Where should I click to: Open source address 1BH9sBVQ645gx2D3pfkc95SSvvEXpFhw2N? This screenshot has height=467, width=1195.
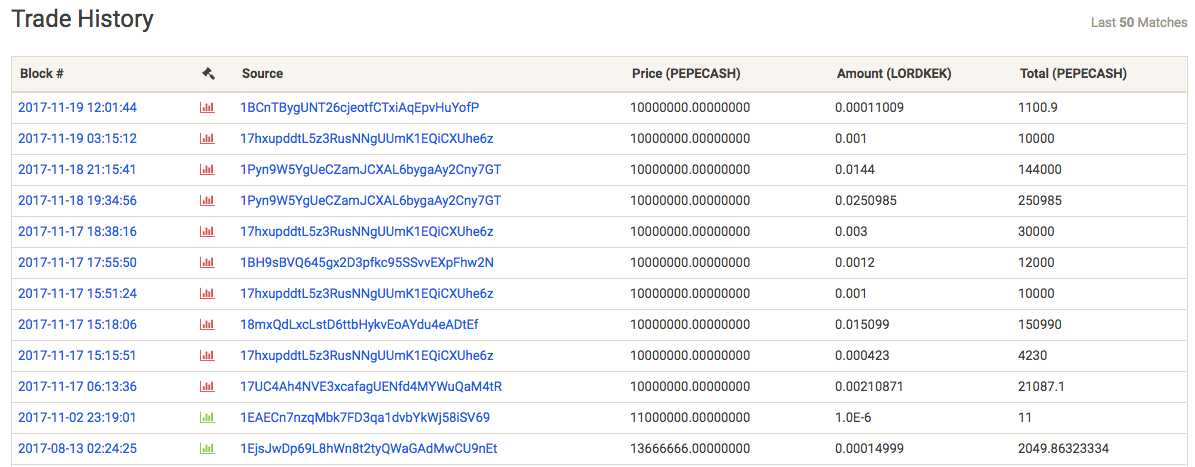click(367, 263)
